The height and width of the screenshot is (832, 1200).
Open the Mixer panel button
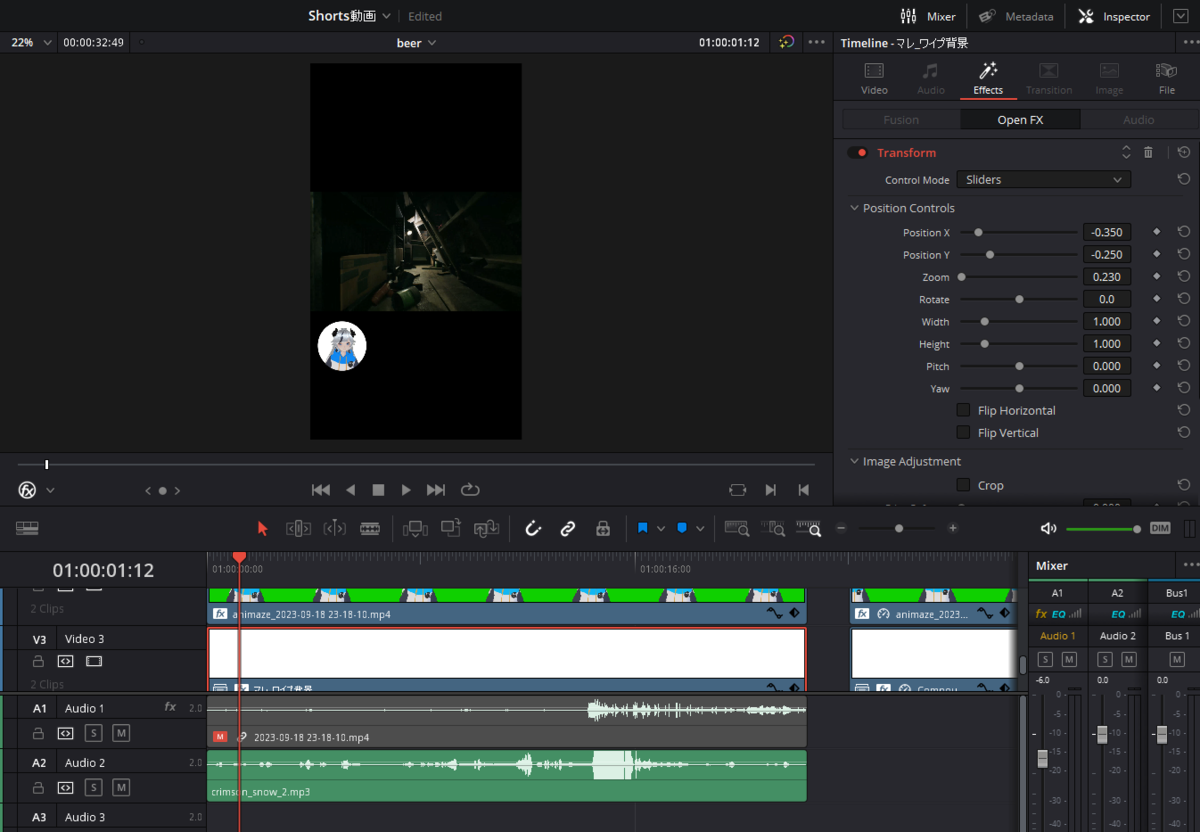pos(928,16)
